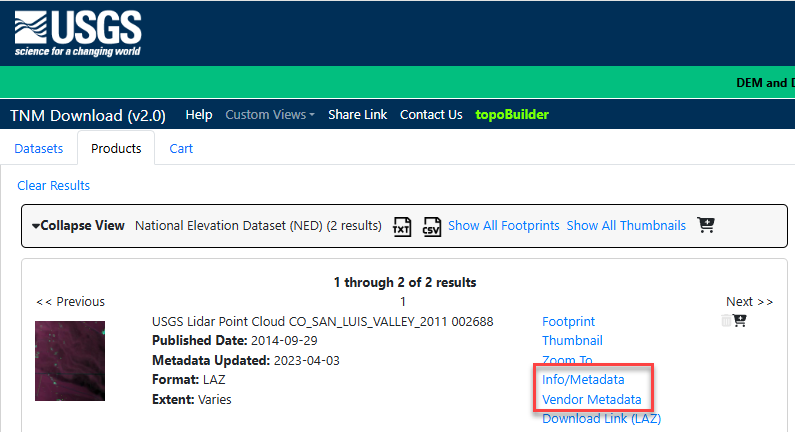Export results as TXT file icon

click(x=402, y=227)
